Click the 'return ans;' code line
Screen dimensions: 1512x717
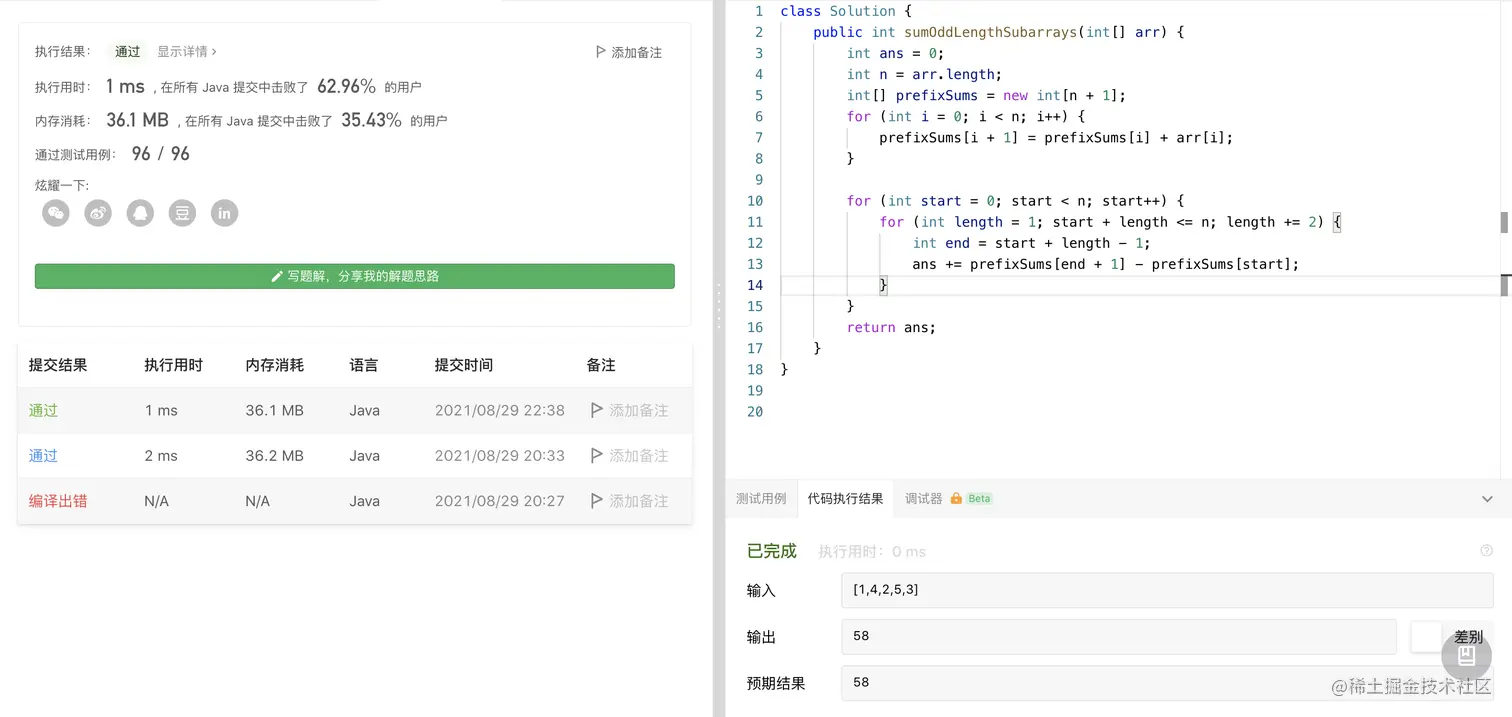[891, 327]
